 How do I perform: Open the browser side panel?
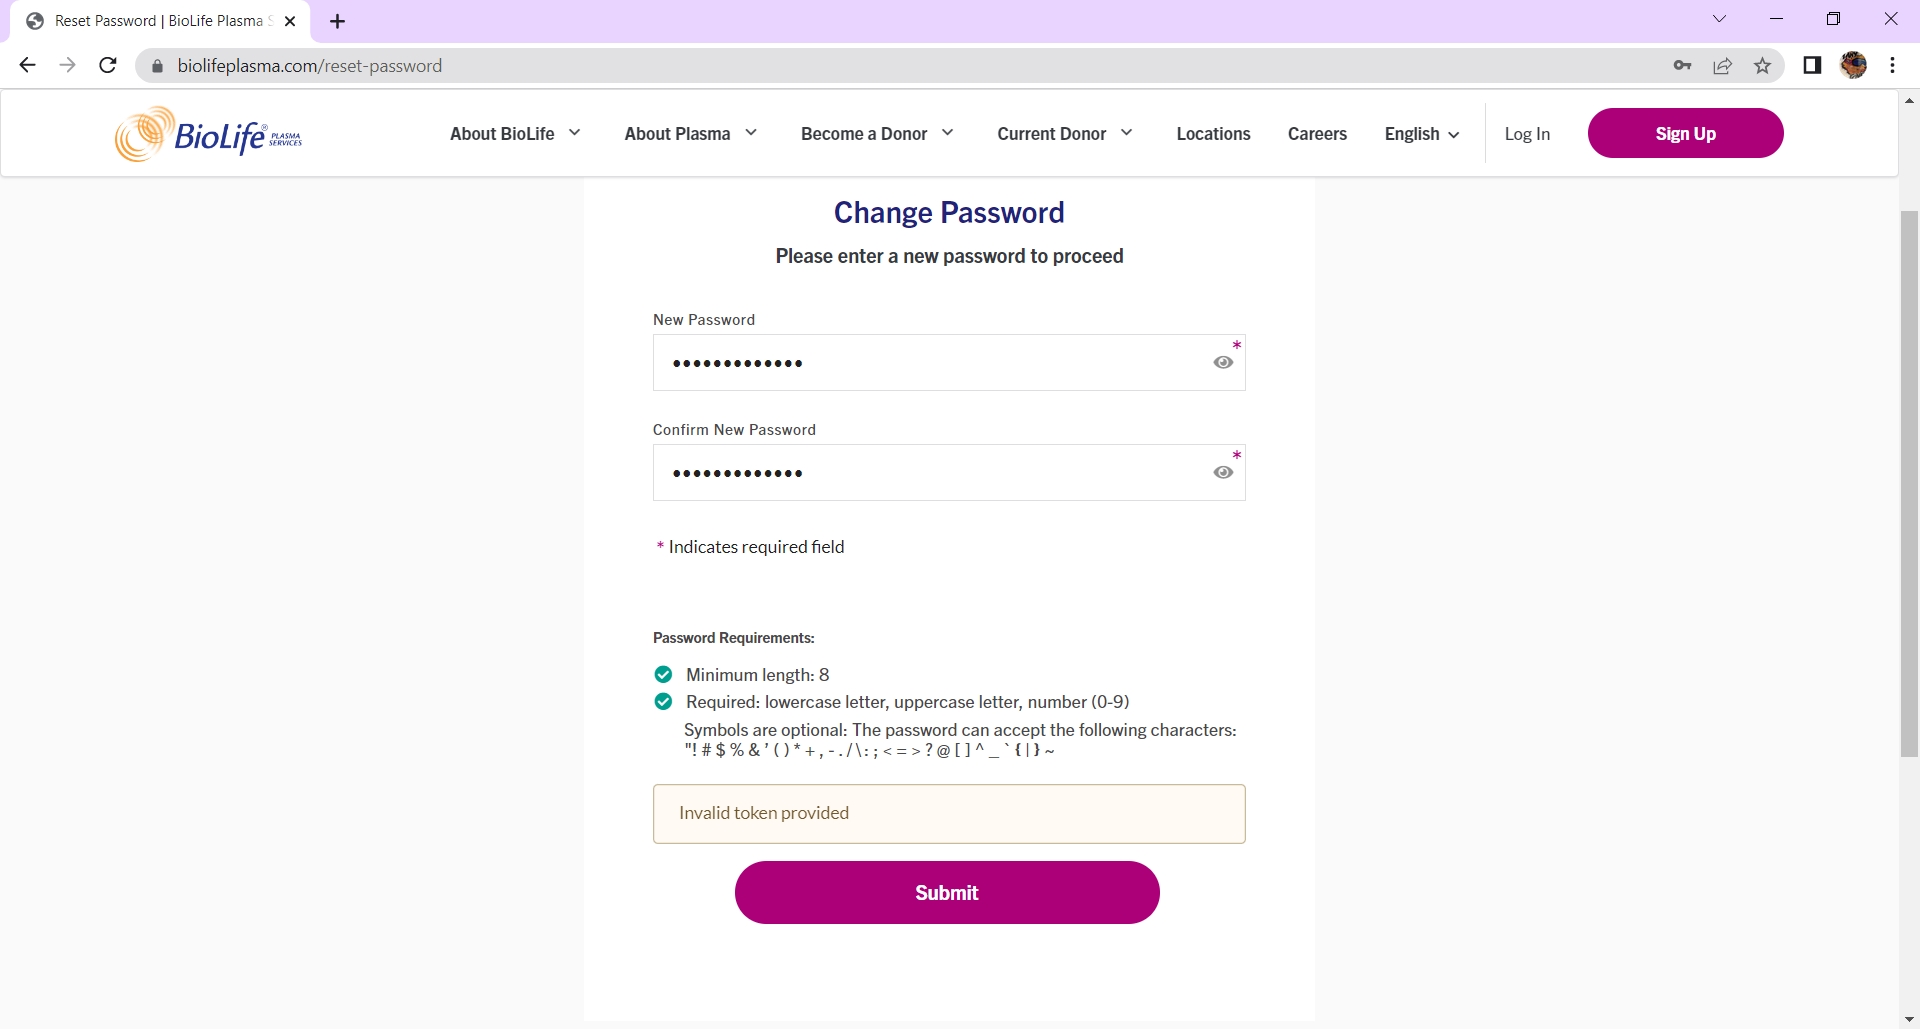pos(1811,65)
